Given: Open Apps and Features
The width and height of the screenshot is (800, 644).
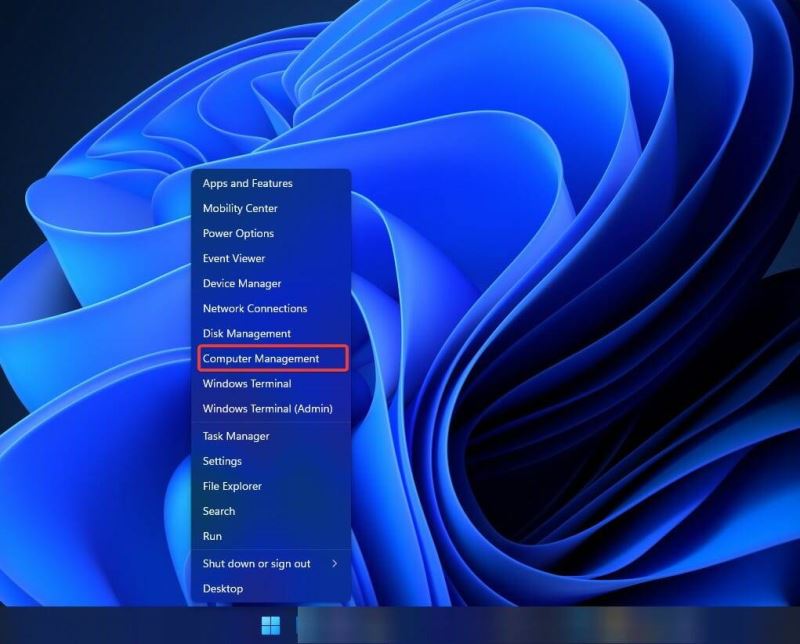Looking at the screenshot, I should 247,183.
